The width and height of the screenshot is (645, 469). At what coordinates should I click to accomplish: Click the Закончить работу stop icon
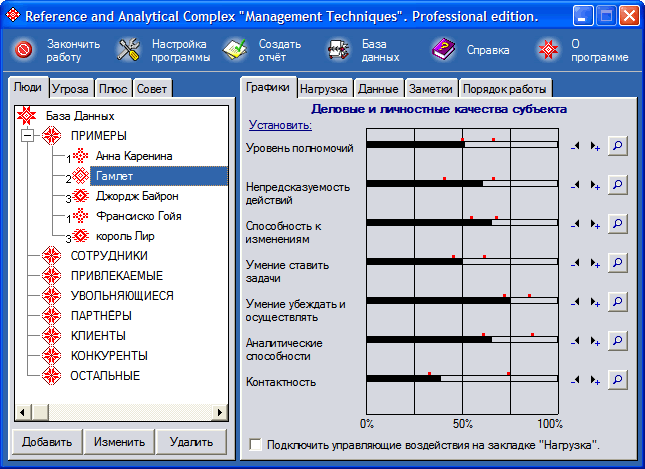[23, 50]
